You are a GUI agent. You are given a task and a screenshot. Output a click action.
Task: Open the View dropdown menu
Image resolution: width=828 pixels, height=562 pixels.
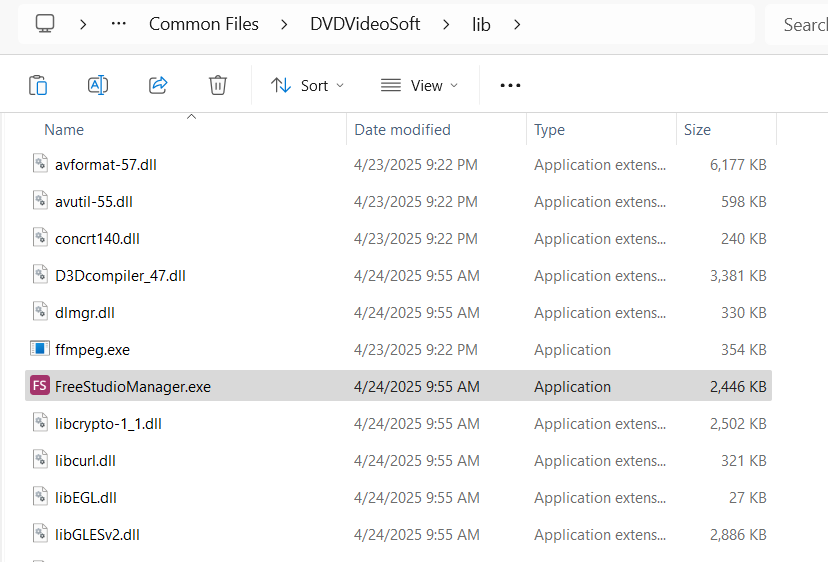pos(419,85)
